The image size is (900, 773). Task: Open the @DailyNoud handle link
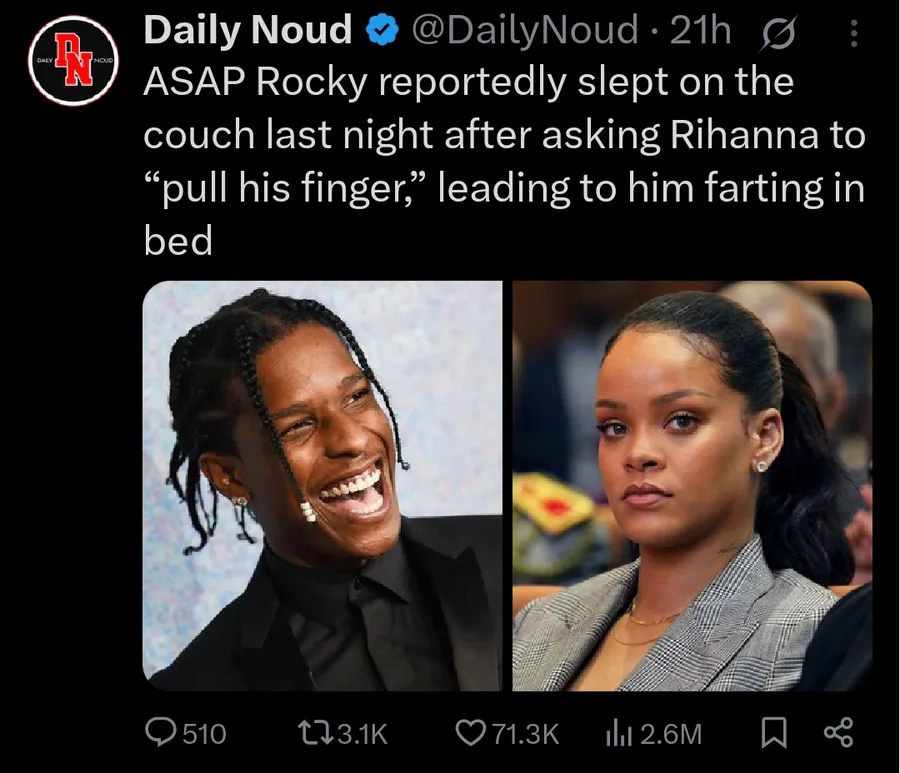point(525,30)
